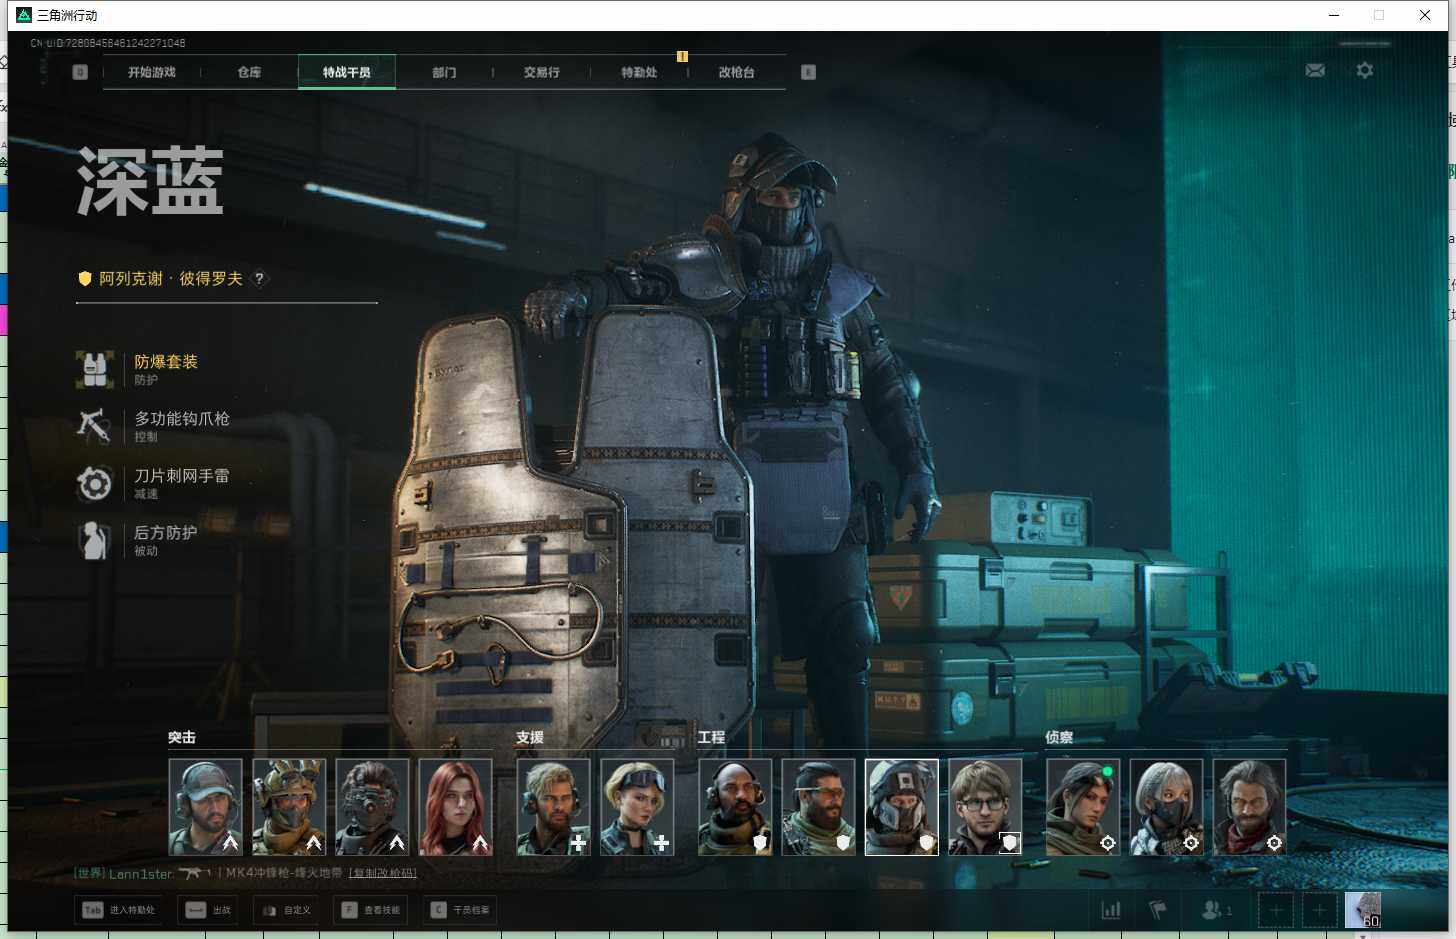Close the 三角洲行动 window
The image size is (1456, 939).
1425,15
